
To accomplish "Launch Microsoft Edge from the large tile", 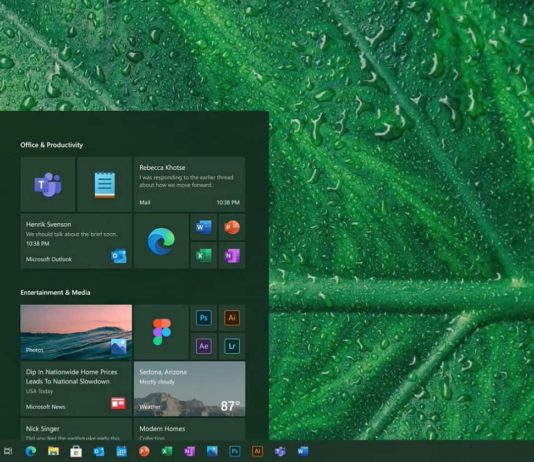I will click(x=161, y=241).
